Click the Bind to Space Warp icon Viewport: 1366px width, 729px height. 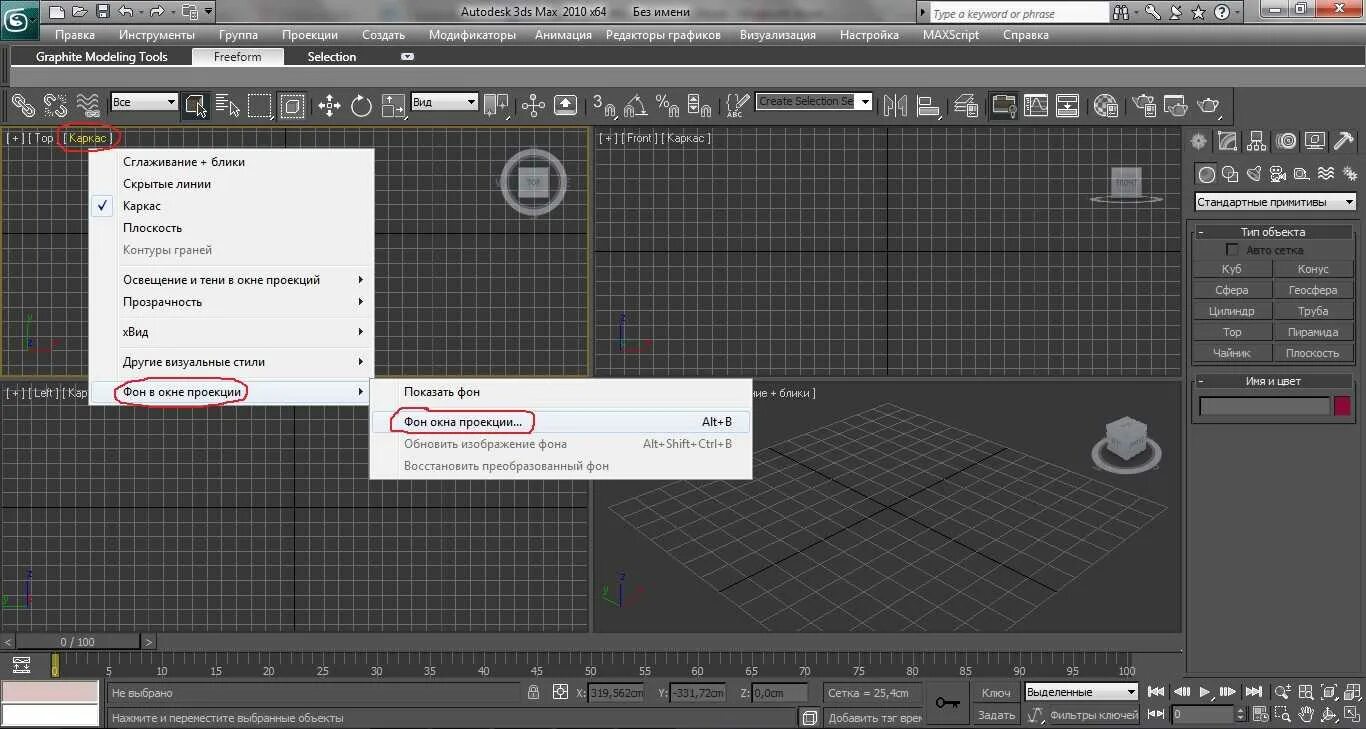tap(88, 104)
